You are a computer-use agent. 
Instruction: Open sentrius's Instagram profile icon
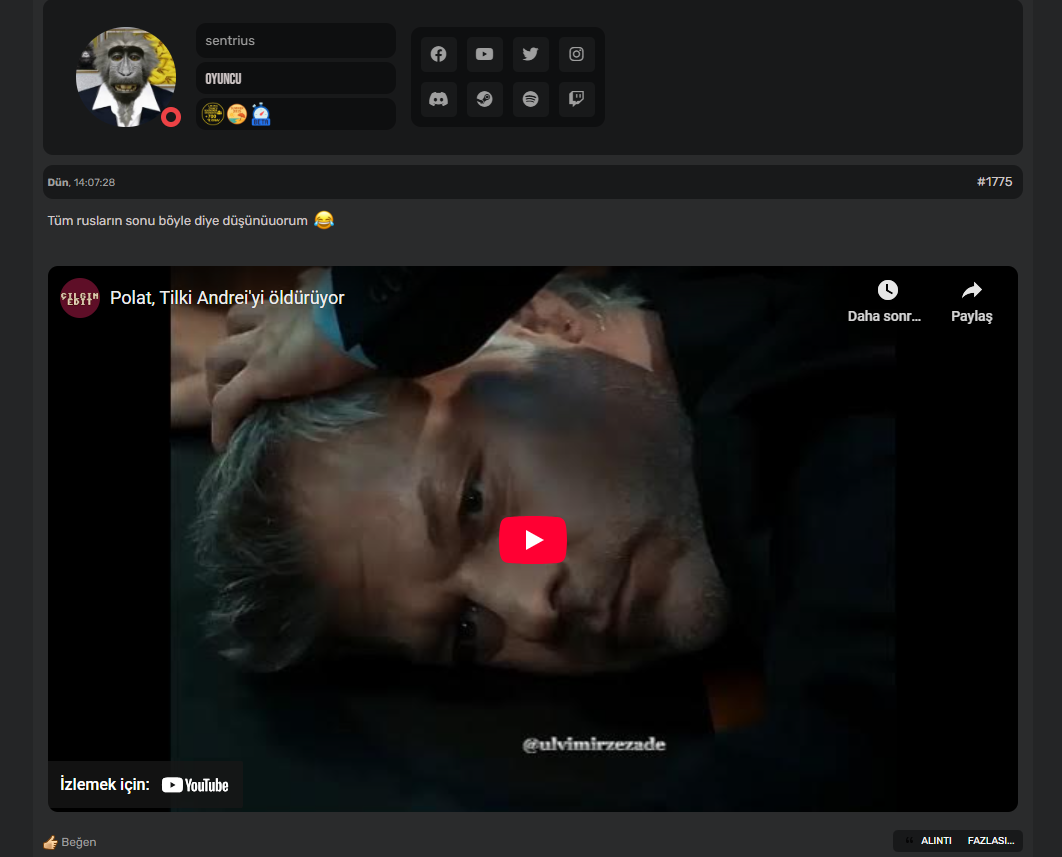[x=576, y=54]
